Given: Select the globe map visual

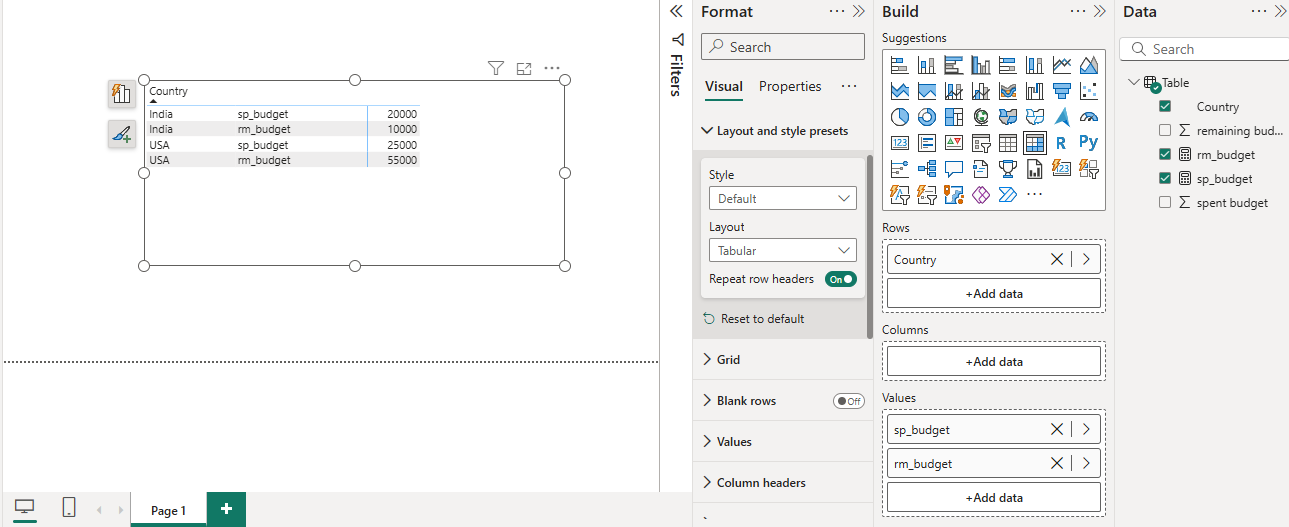Looking at the screenshot, I should 981,117.
